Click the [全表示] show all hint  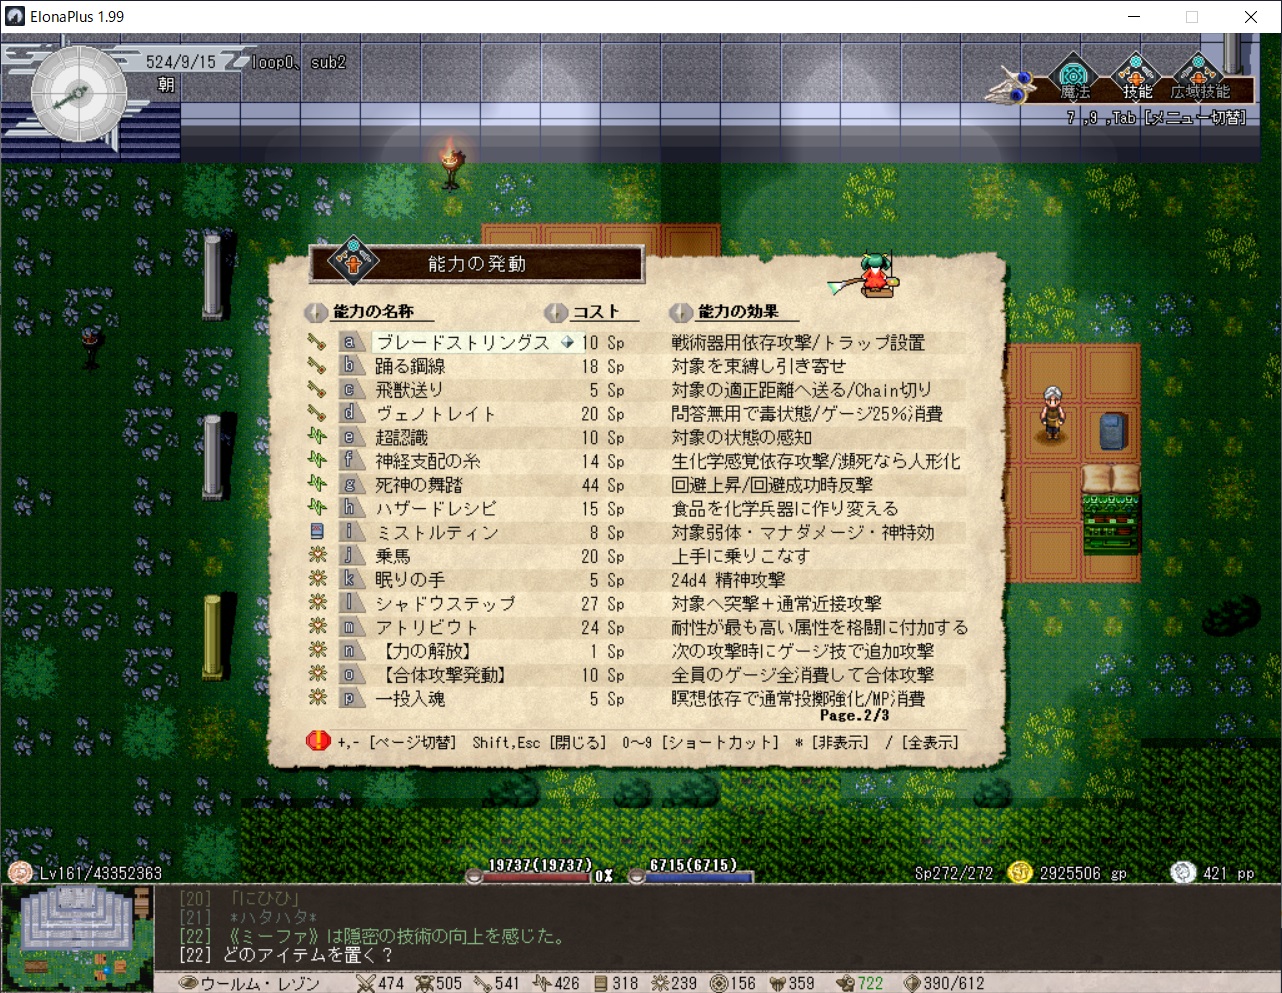[930, 742]
